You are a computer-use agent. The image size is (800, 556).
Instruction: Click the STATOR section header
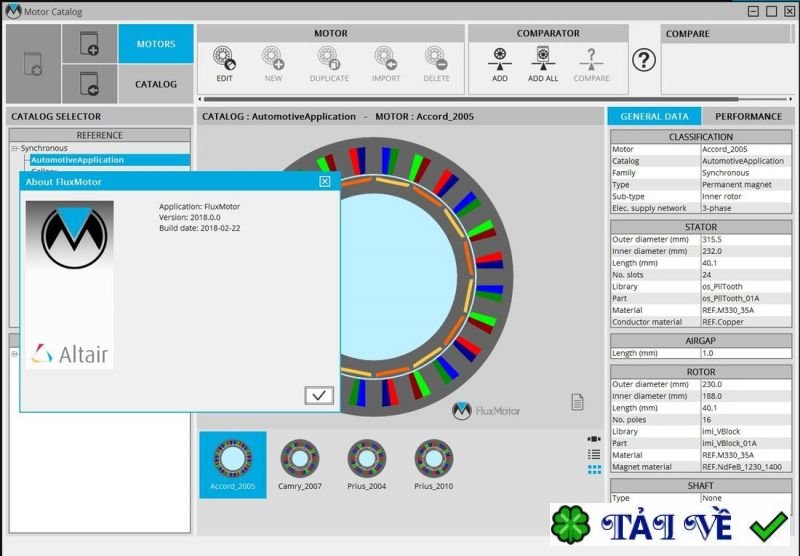[x=701, y=227]
